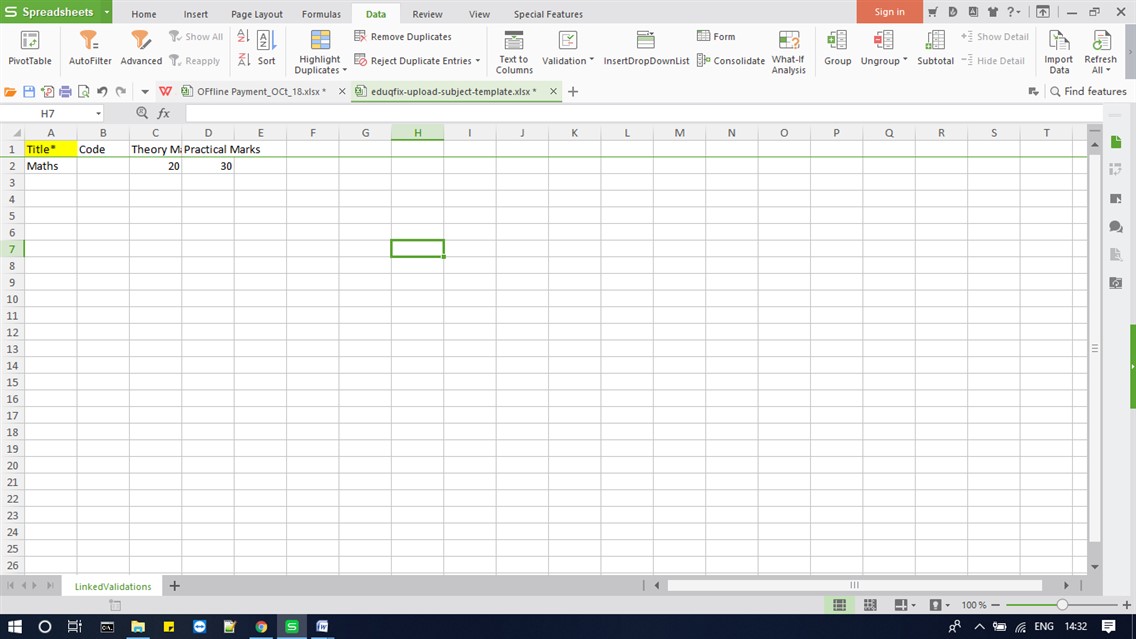Open the Insert ribbon tab

pos(196,14)
